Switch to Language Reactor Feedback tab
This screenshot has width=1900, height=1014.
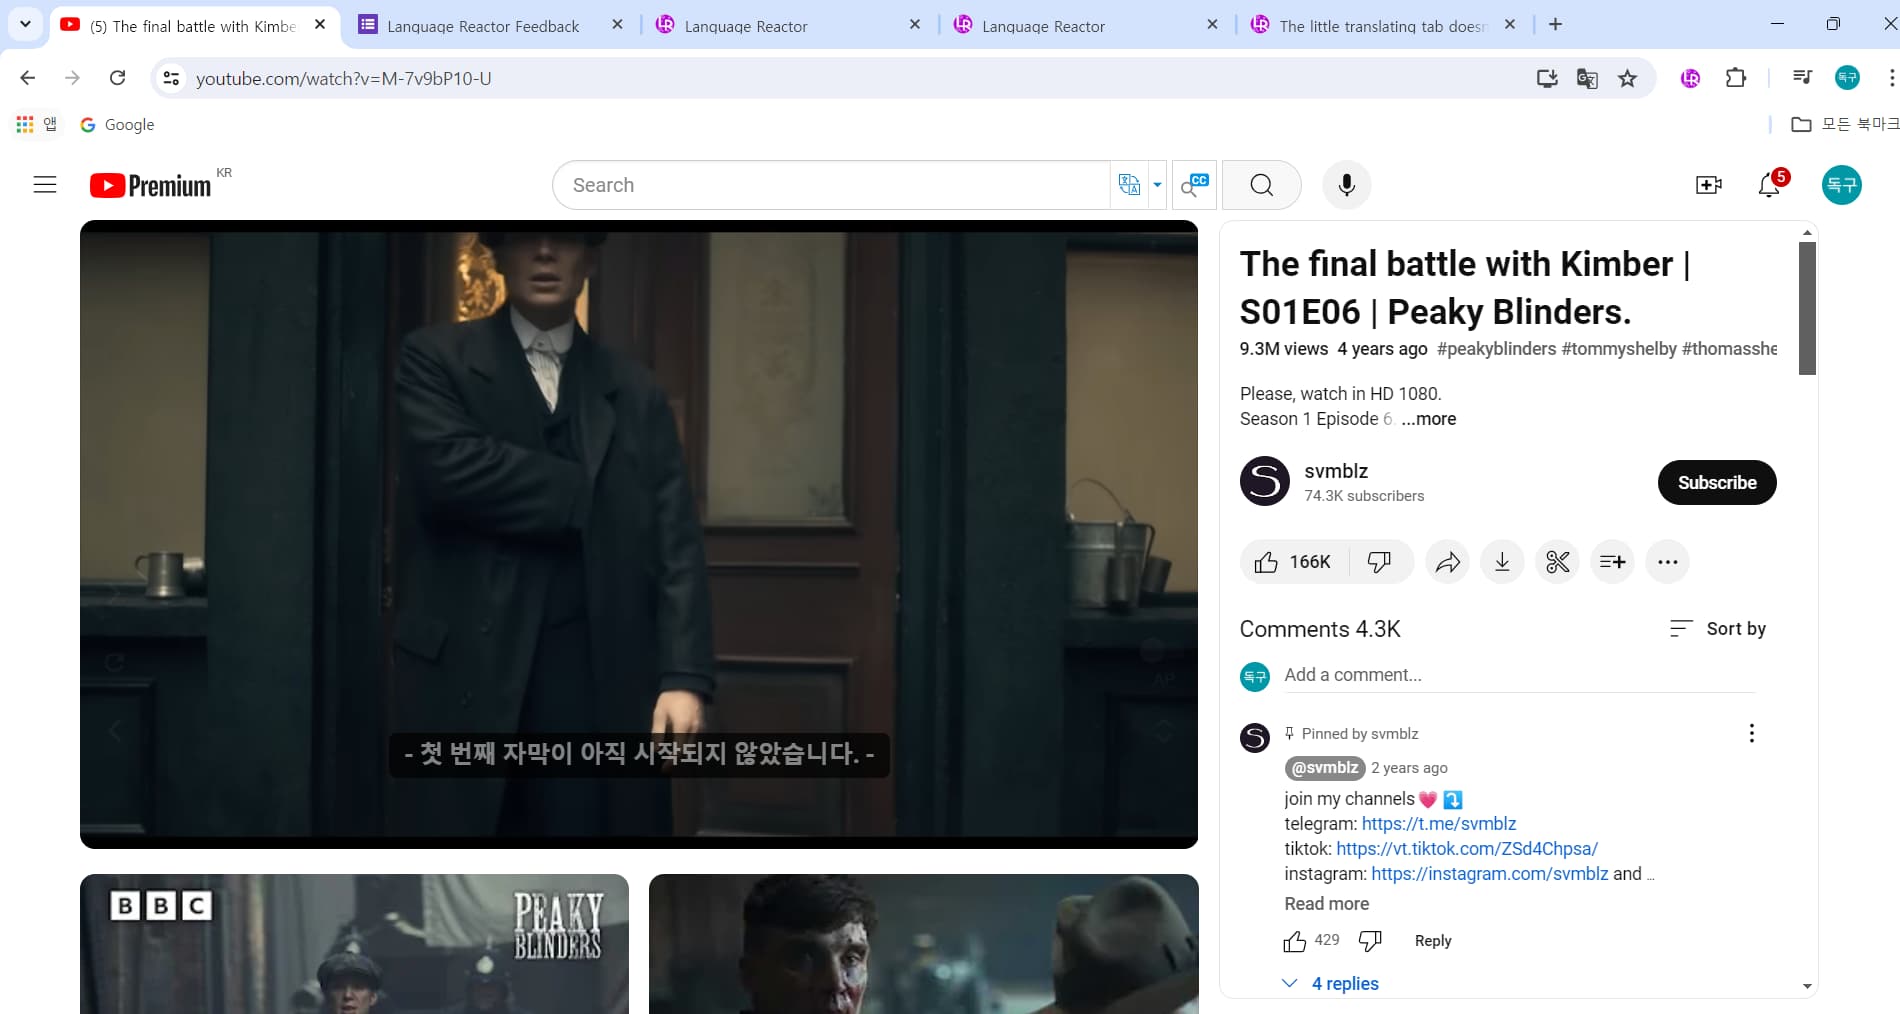[x=482, y=26]
